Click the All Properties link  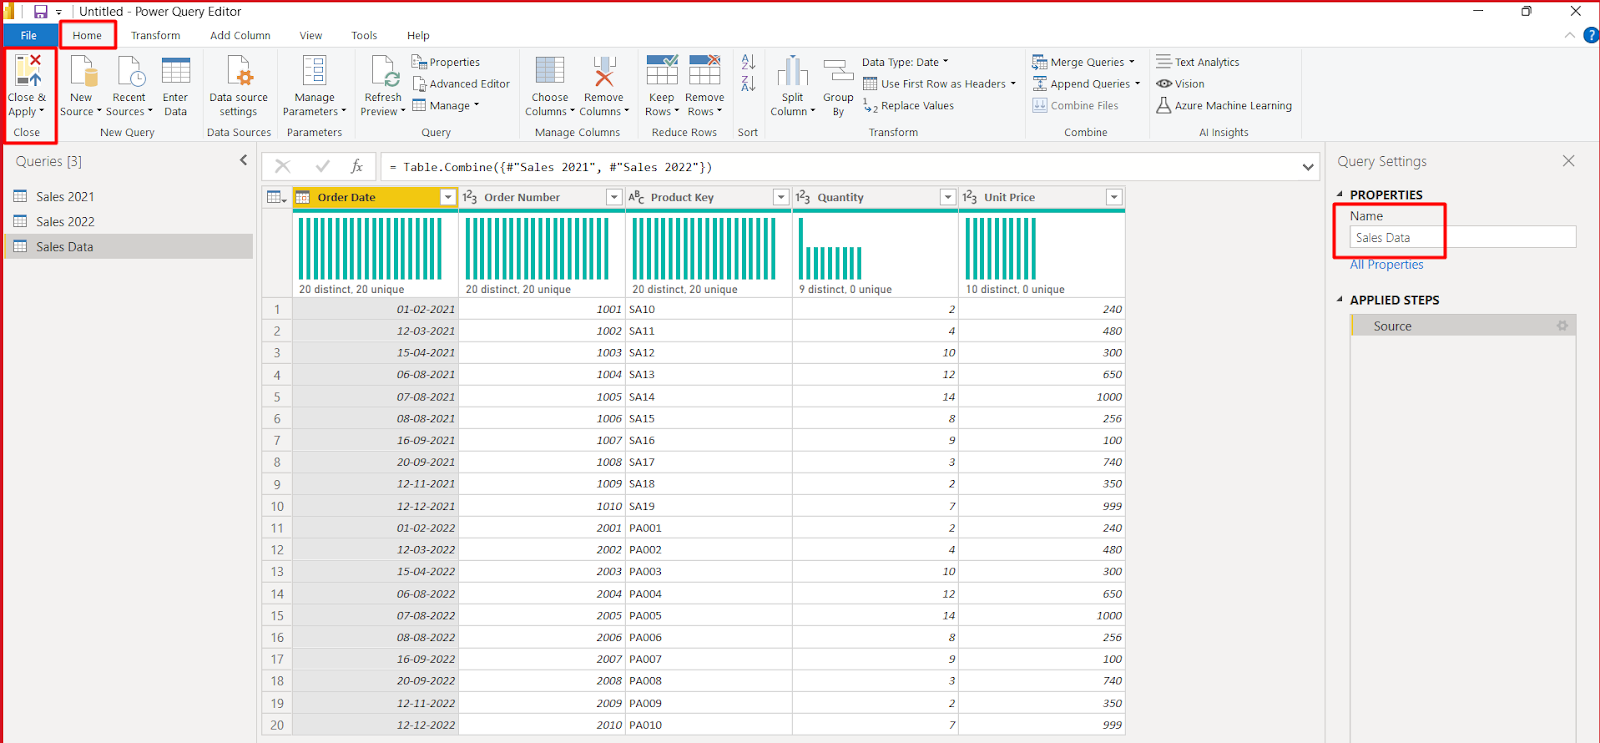tap(1386, 265)
